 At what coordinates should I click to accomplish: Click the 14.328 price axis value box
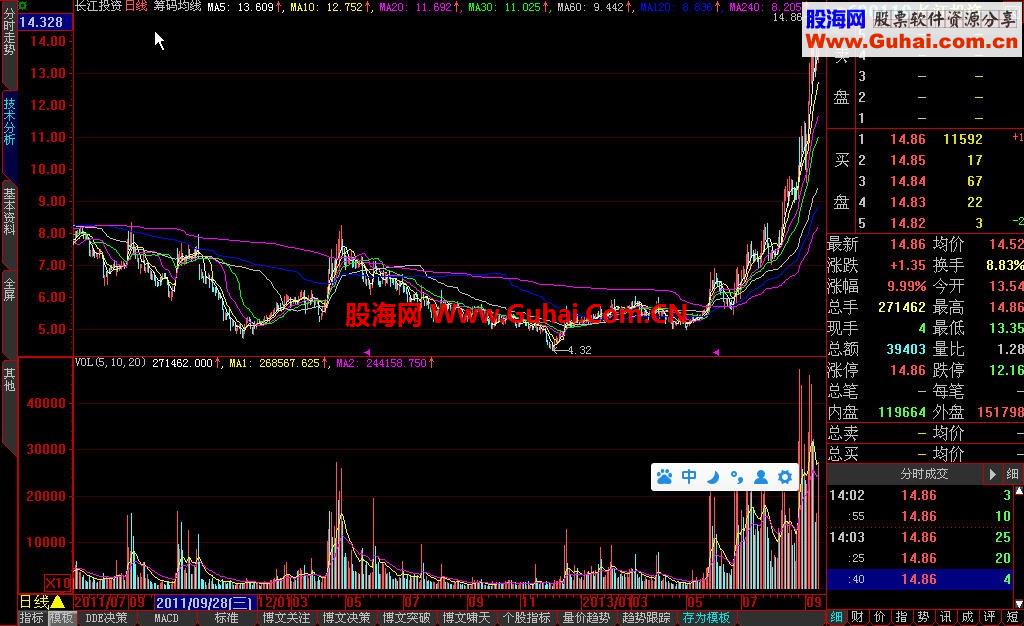coord(44,22)
